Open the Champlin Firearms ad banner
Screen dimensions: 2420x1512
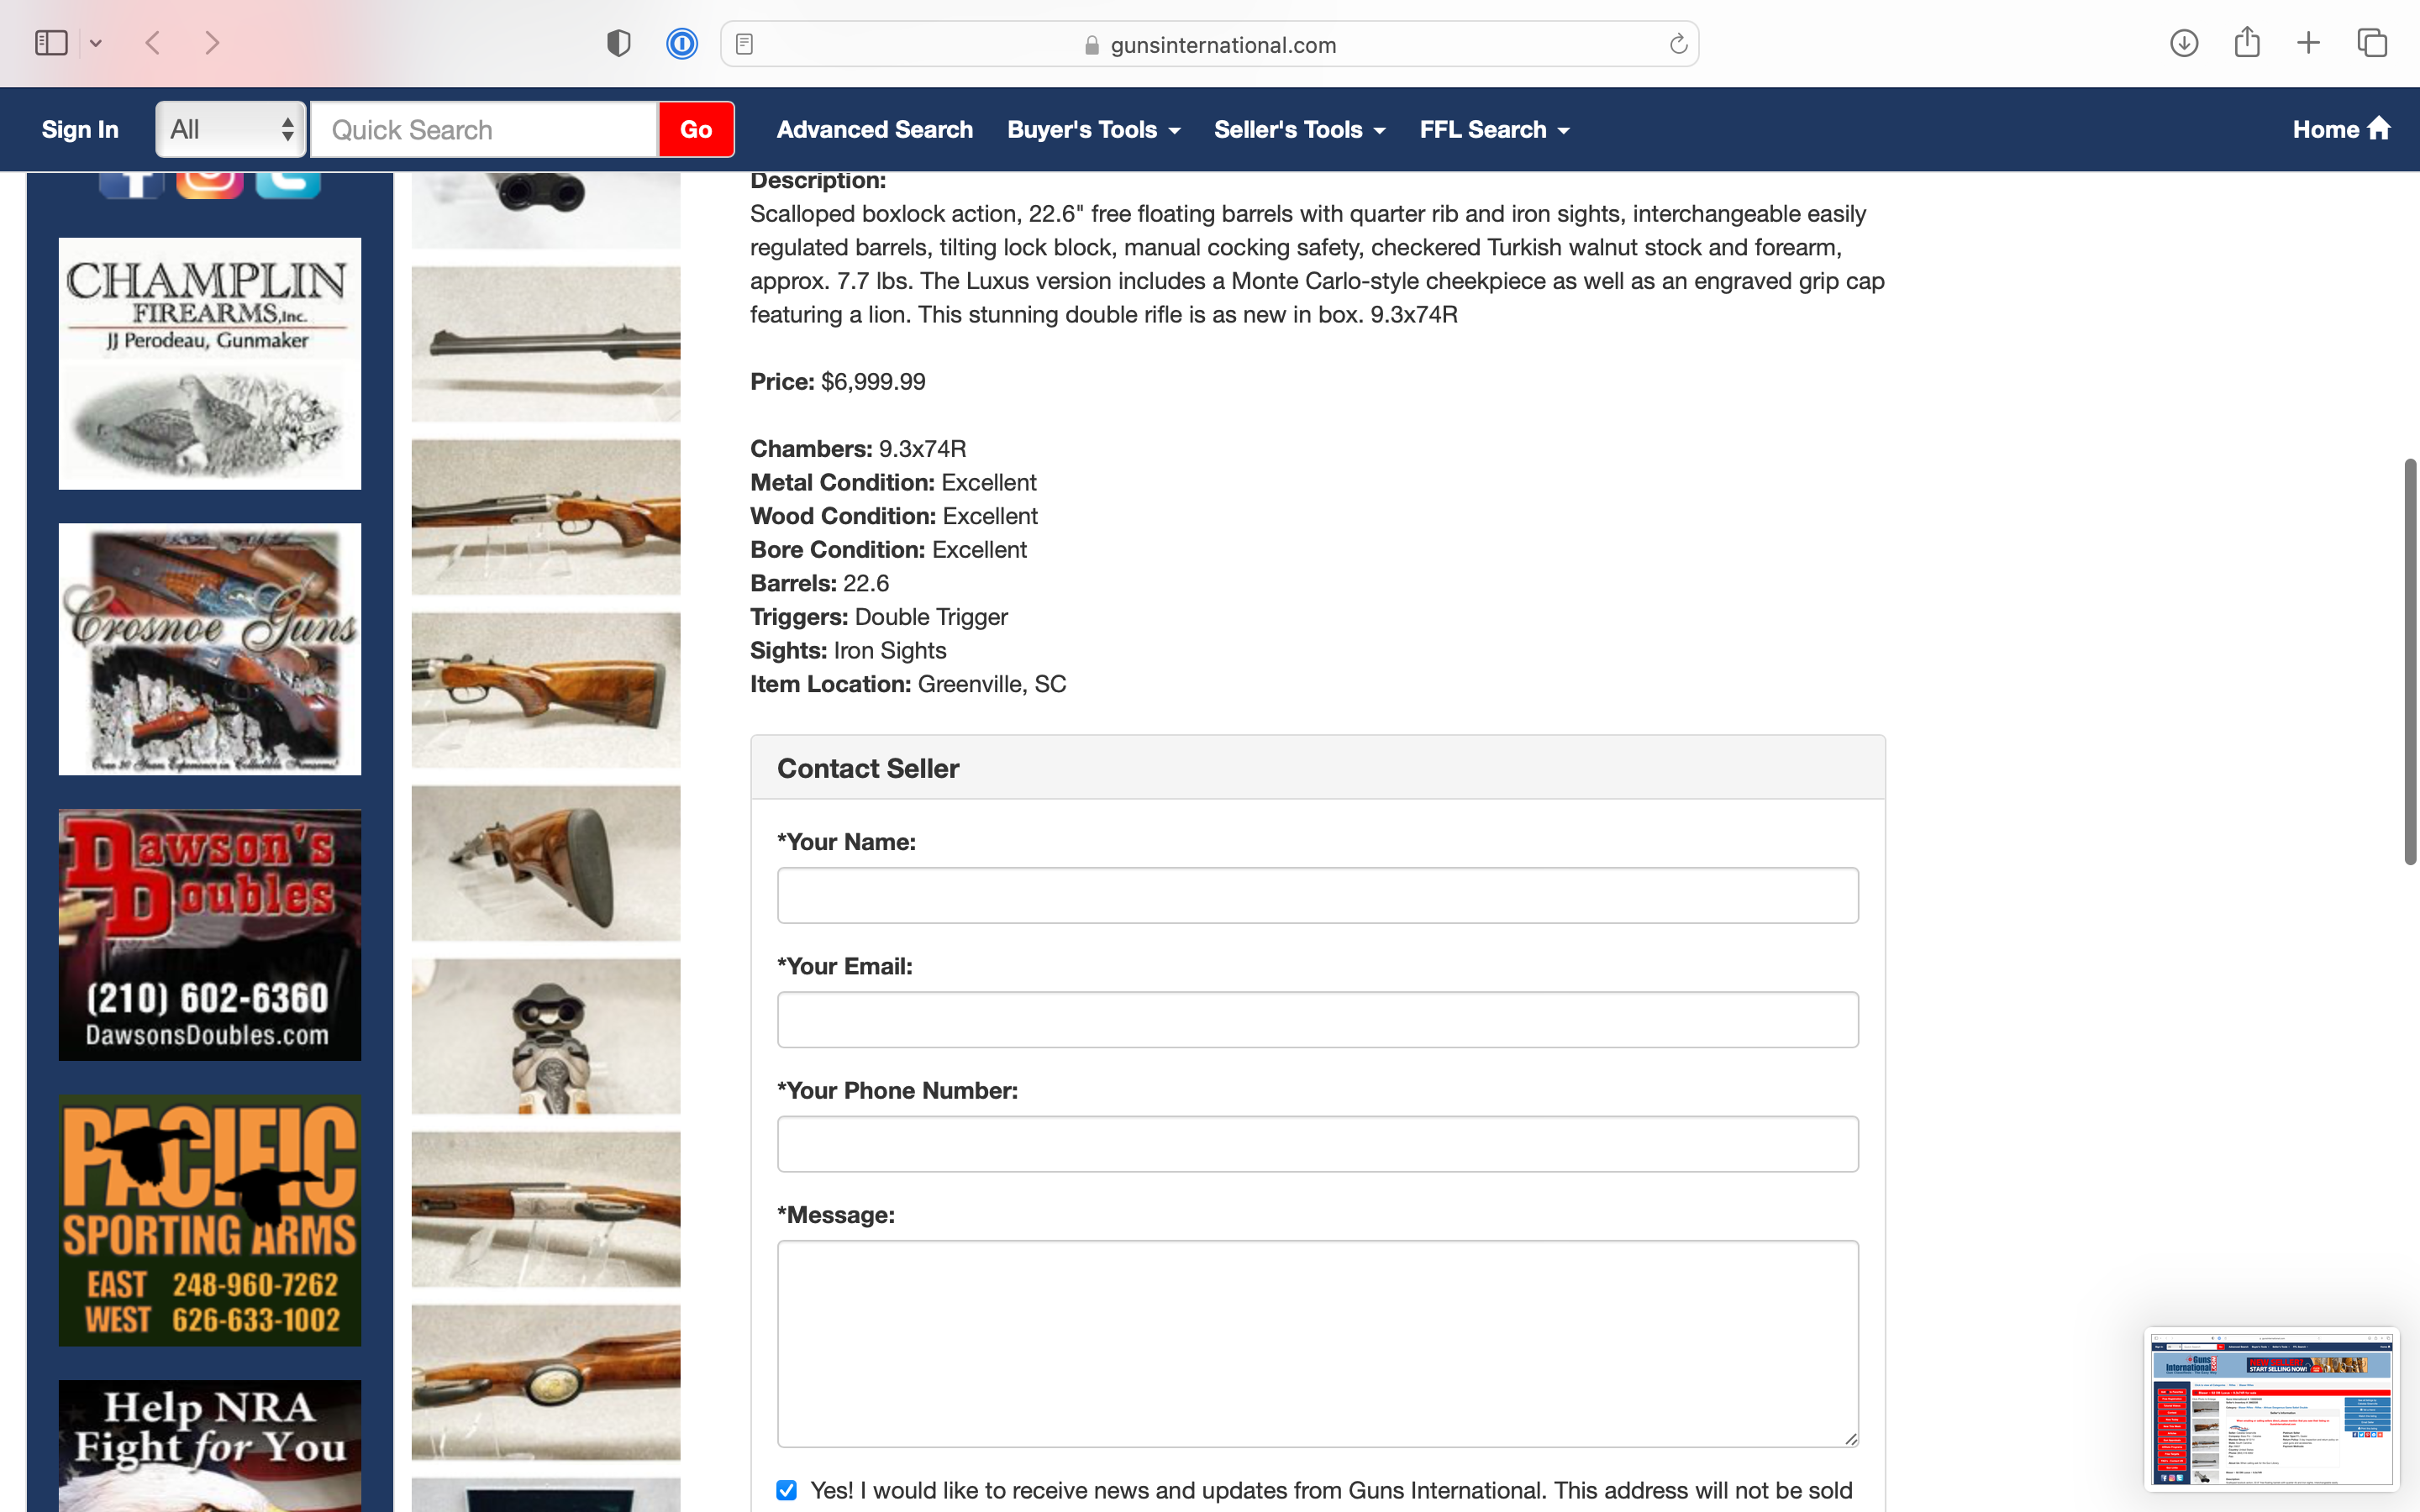click(210, 363)
